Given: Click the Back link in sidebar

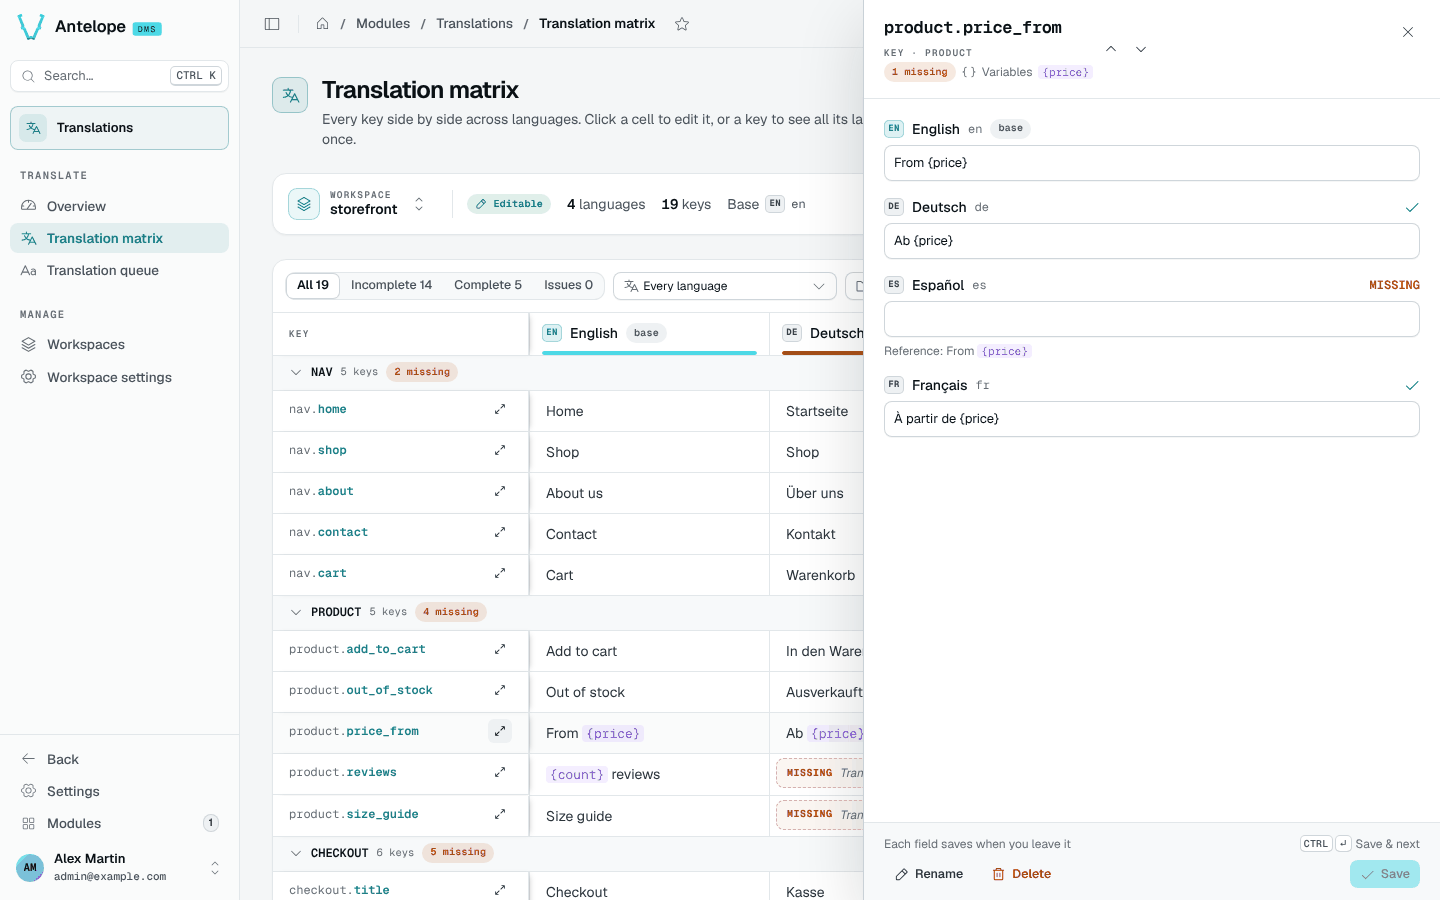Looking at the screenshot, I should pyautogui.click(x=119, y=759).
